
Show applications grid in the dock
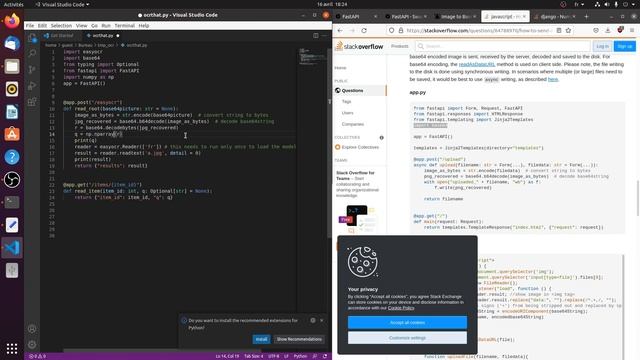[12, 349]
